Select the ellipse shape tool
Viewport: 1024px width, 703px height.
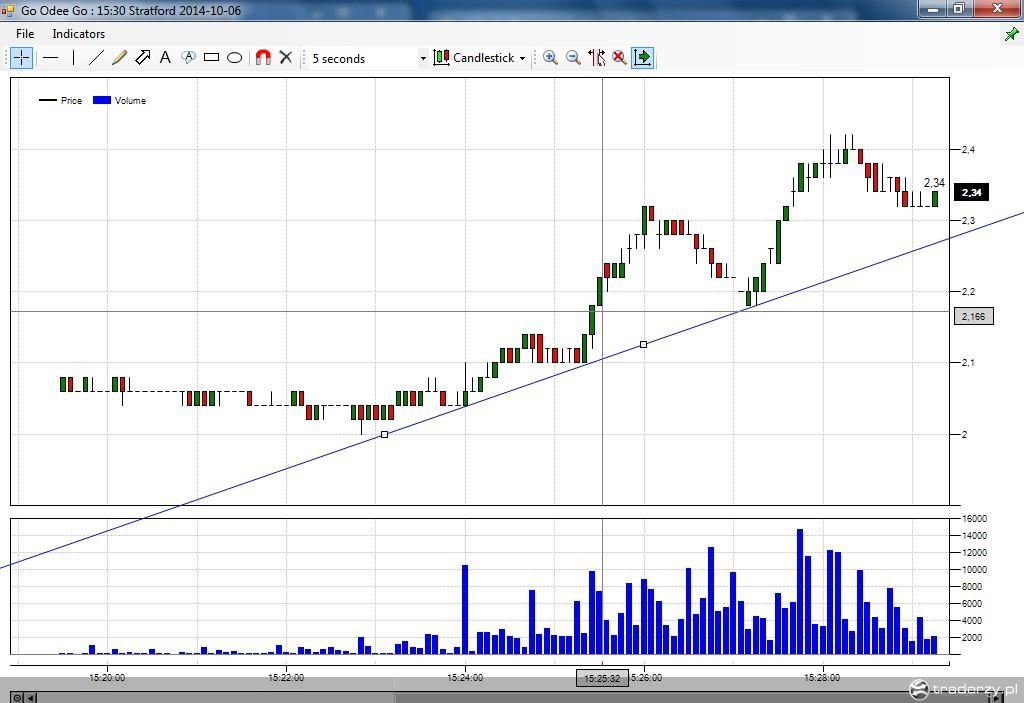[x=234, y=57]
